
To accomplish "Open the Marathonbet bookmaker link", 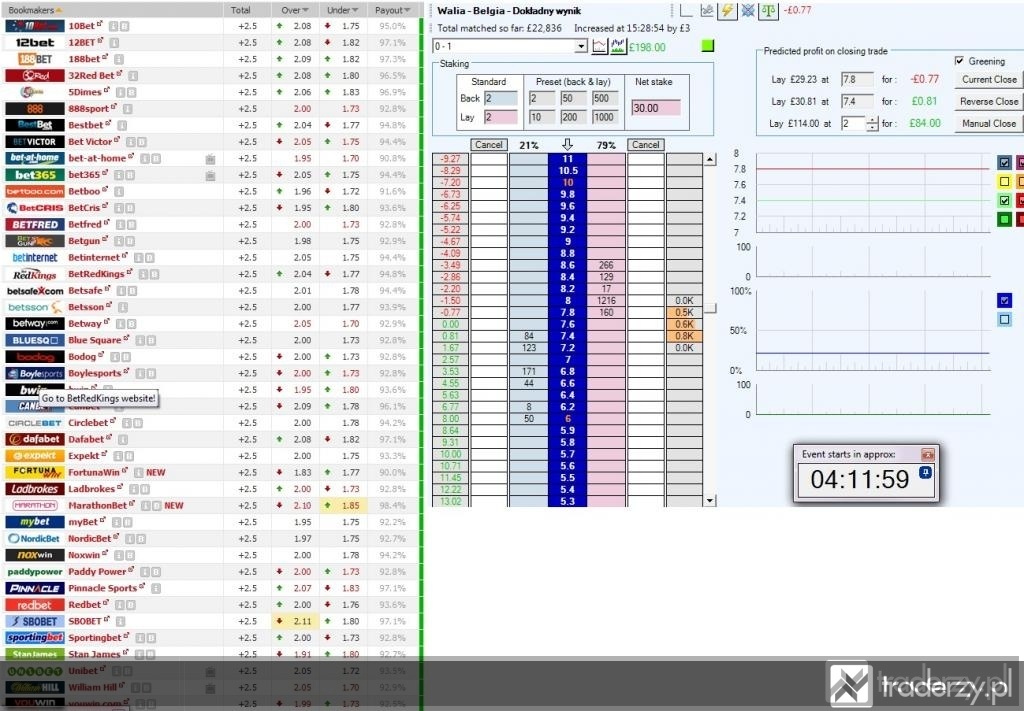I will coord(97,505).
